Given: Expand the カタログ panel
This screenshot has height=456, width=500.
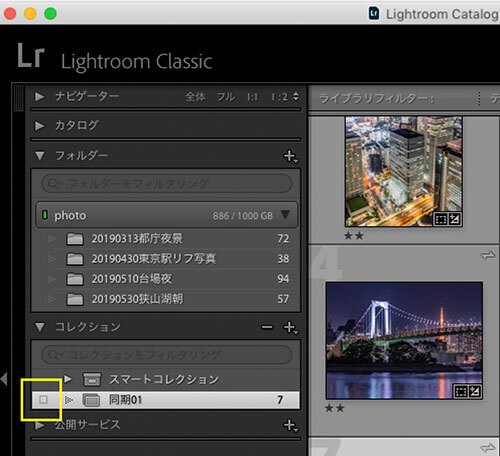Looking at the screenshot, I should click(x=40, y=126).
